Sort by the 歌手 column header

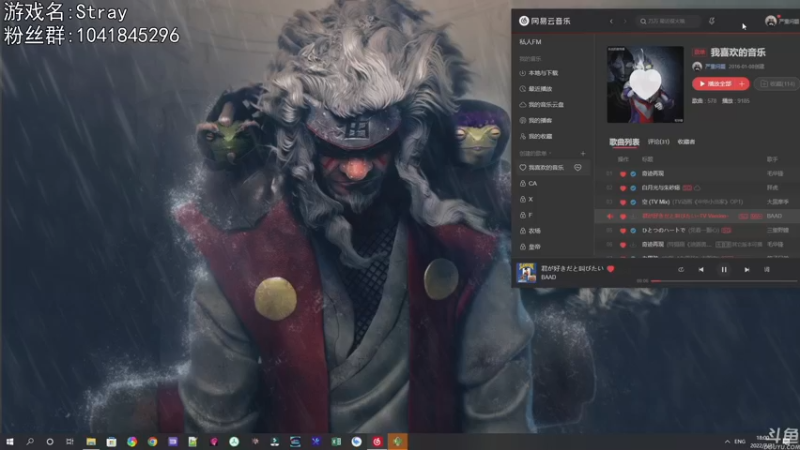pos(772,159)
